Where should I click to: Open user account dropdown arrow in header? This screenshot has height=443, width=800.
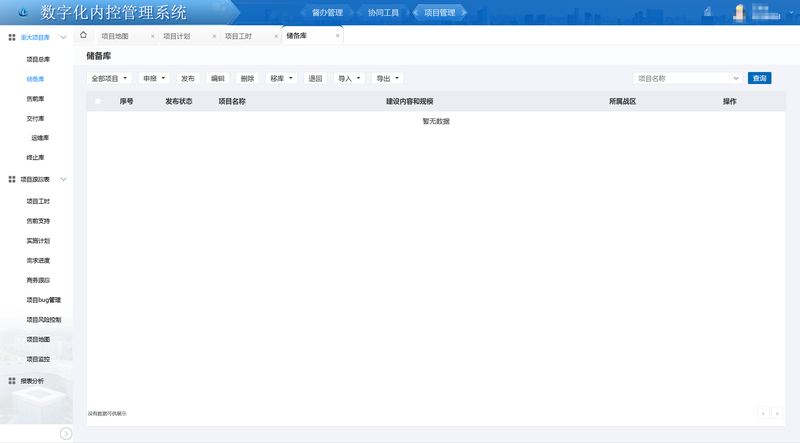tap(791, 12)
